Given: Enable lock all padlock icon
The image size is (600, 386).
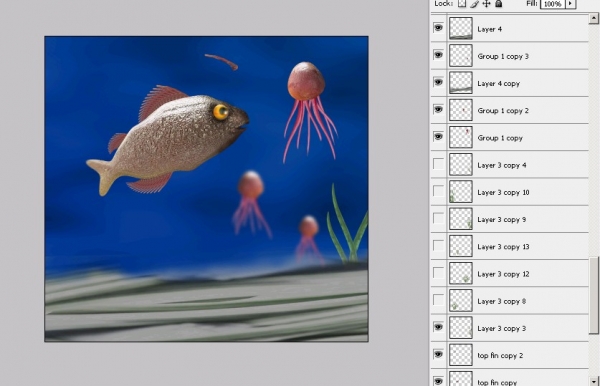Looking at the screenshot, I should (x=498, y=4).
